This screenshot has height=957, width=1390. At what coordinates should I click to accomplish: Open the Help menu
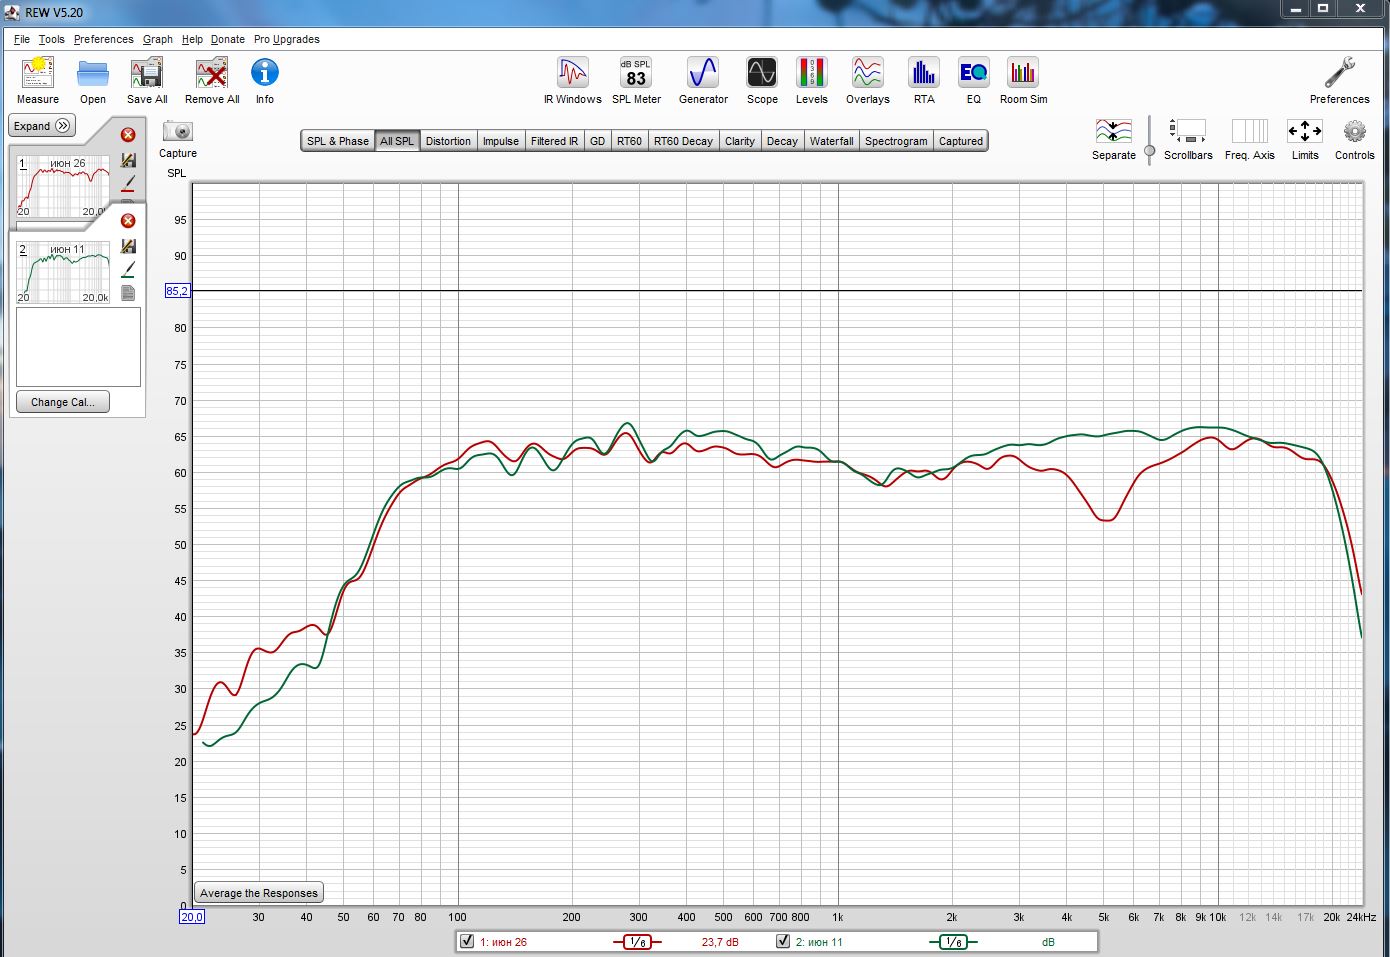click(x=192, y=39)
